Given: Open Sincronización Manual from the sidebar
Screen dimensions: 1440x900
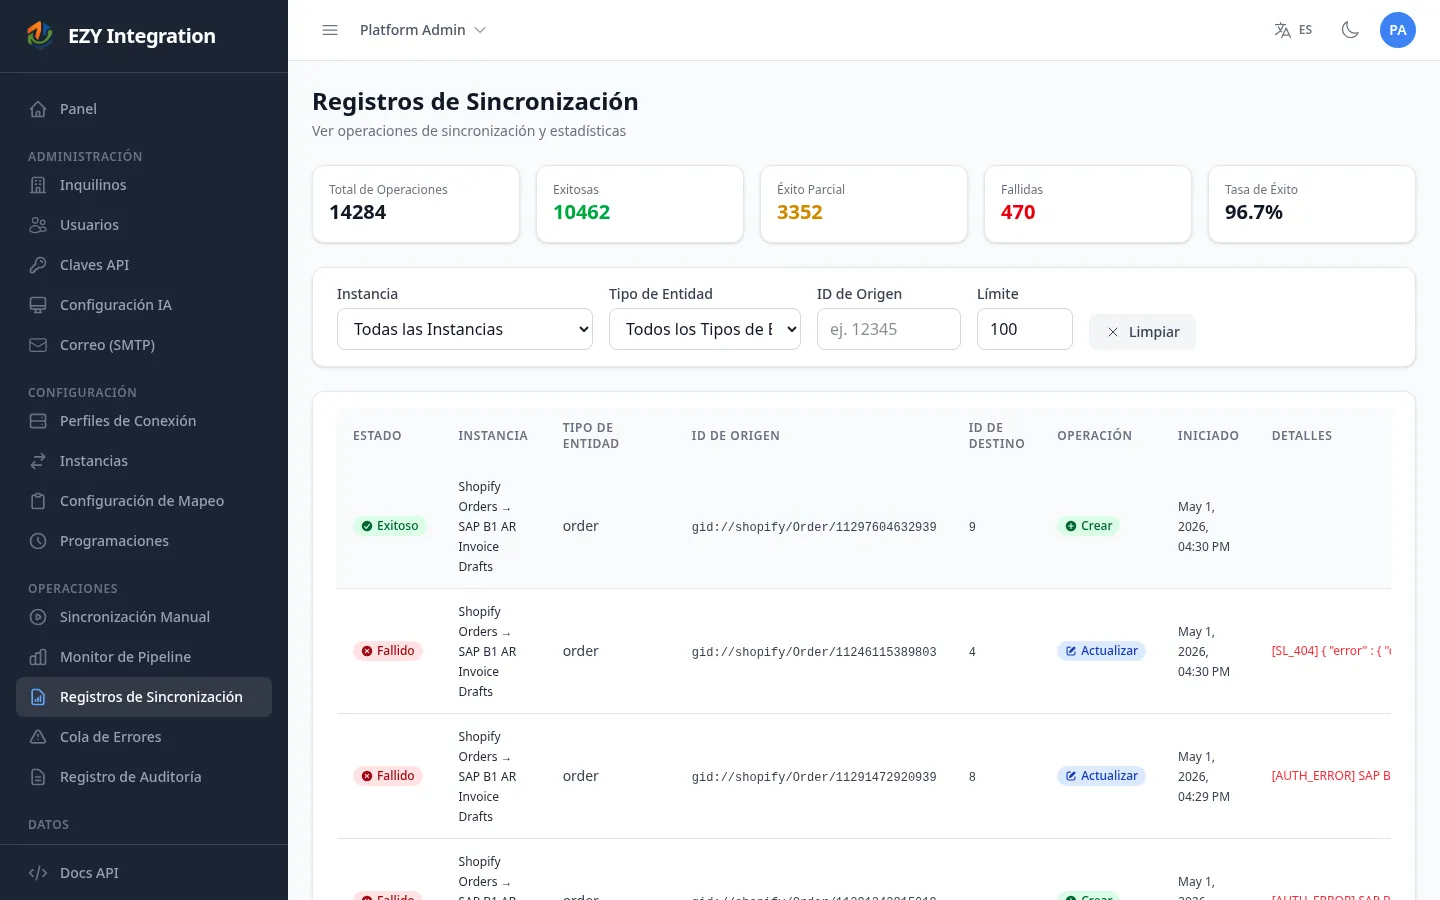Looking at the screenshot, I should pos(144,617).
